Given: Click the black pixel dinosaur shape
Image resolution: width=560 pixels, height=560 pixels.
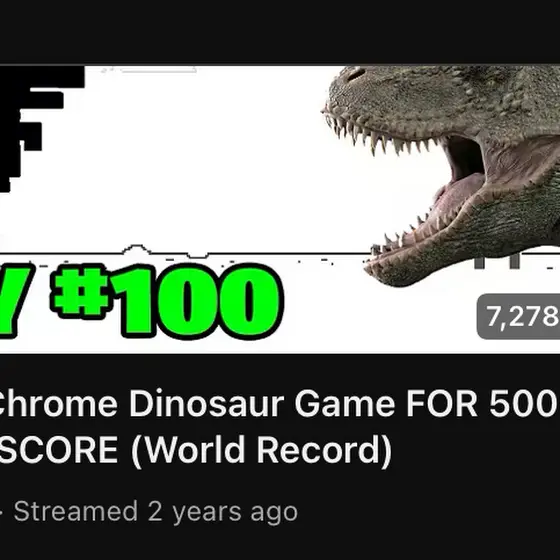Looking at the screenshot, I should pos(42,129).
